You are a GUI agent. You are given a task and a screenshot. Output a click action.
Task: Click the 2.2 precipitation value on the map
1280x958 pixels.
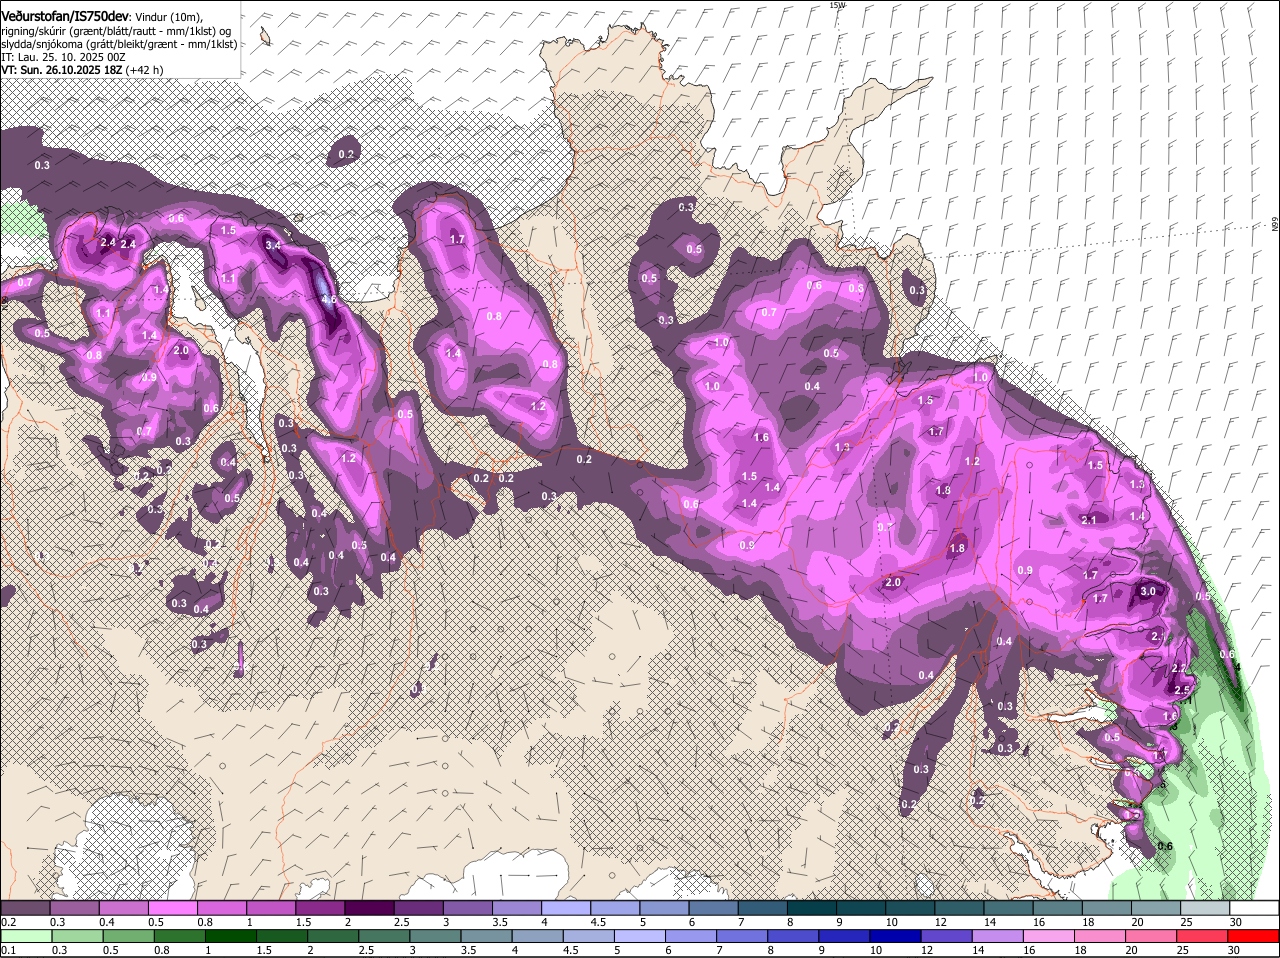pyautogui.click(x=1178, y=668)
